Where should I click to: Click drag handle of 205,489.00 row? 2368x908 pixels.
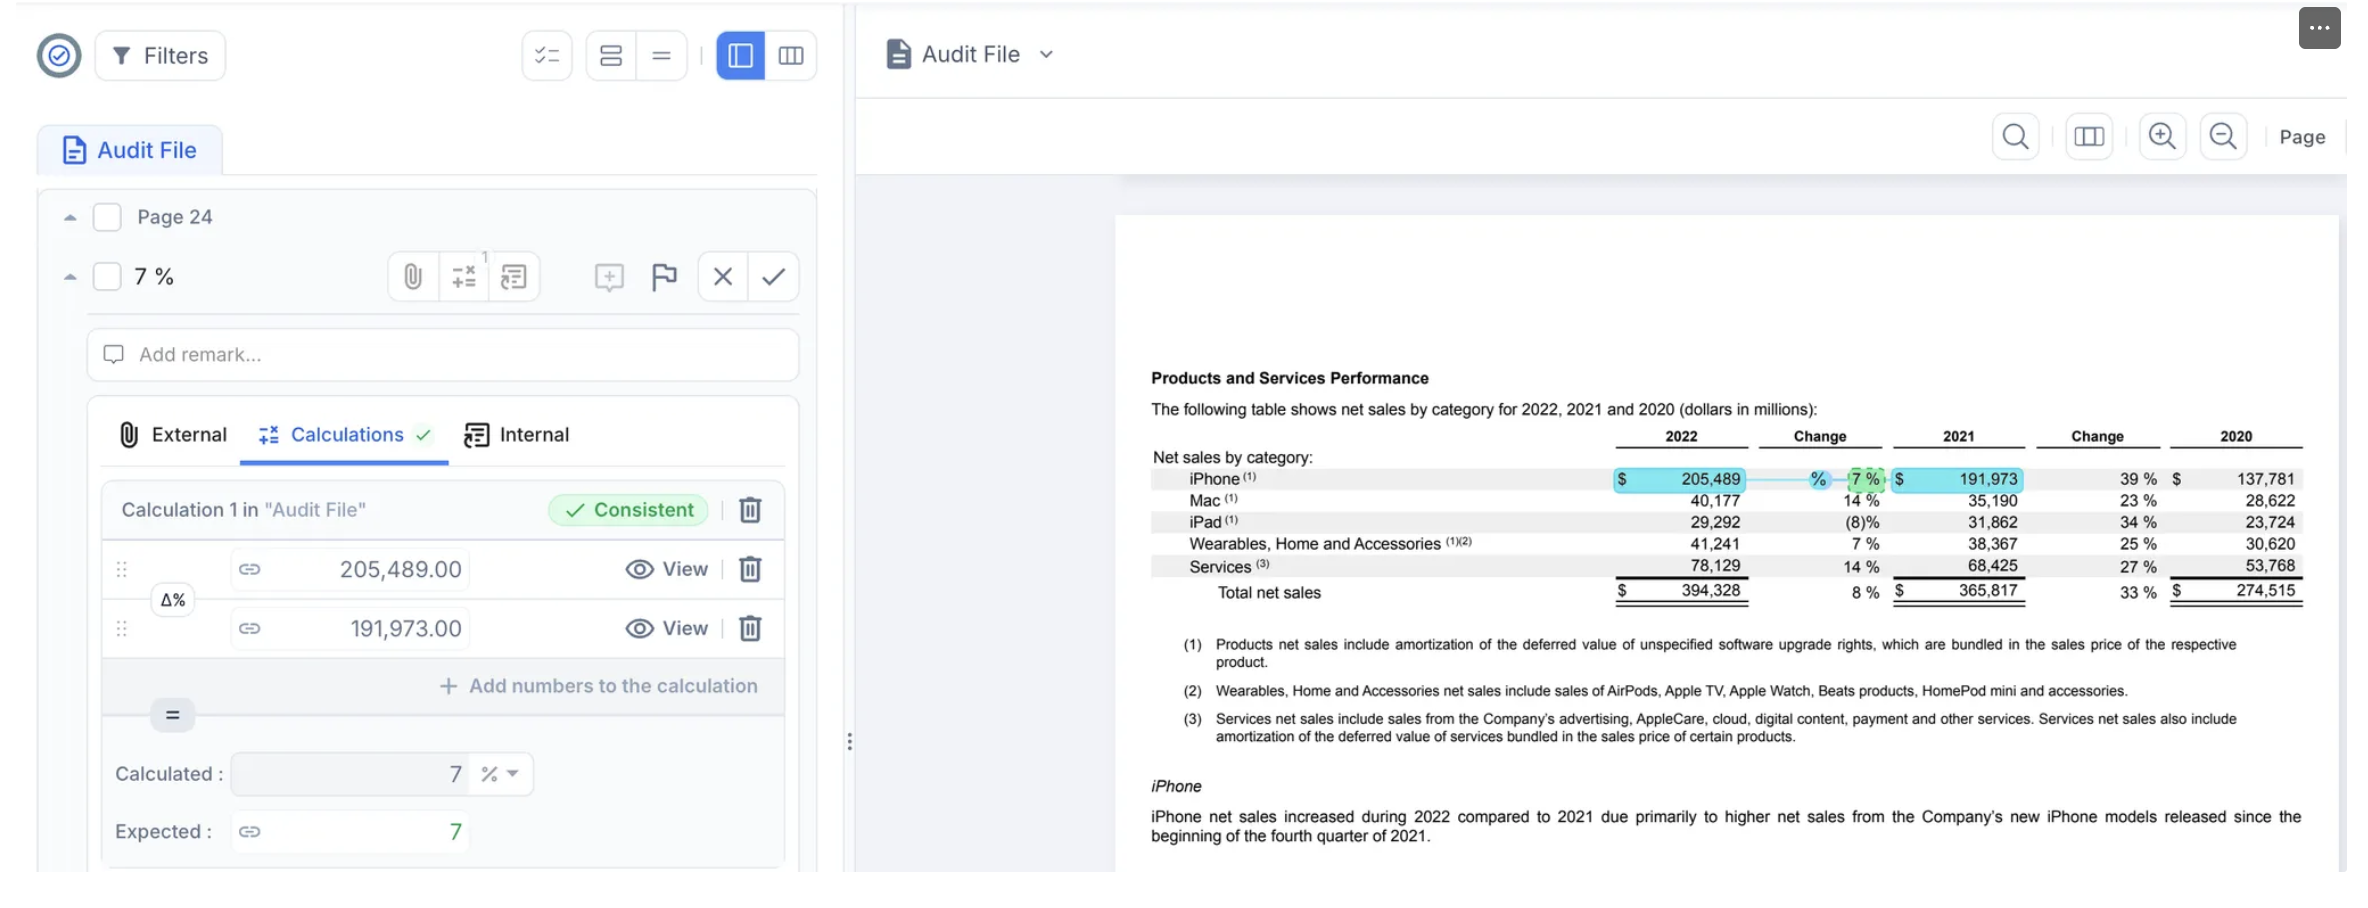122,569
